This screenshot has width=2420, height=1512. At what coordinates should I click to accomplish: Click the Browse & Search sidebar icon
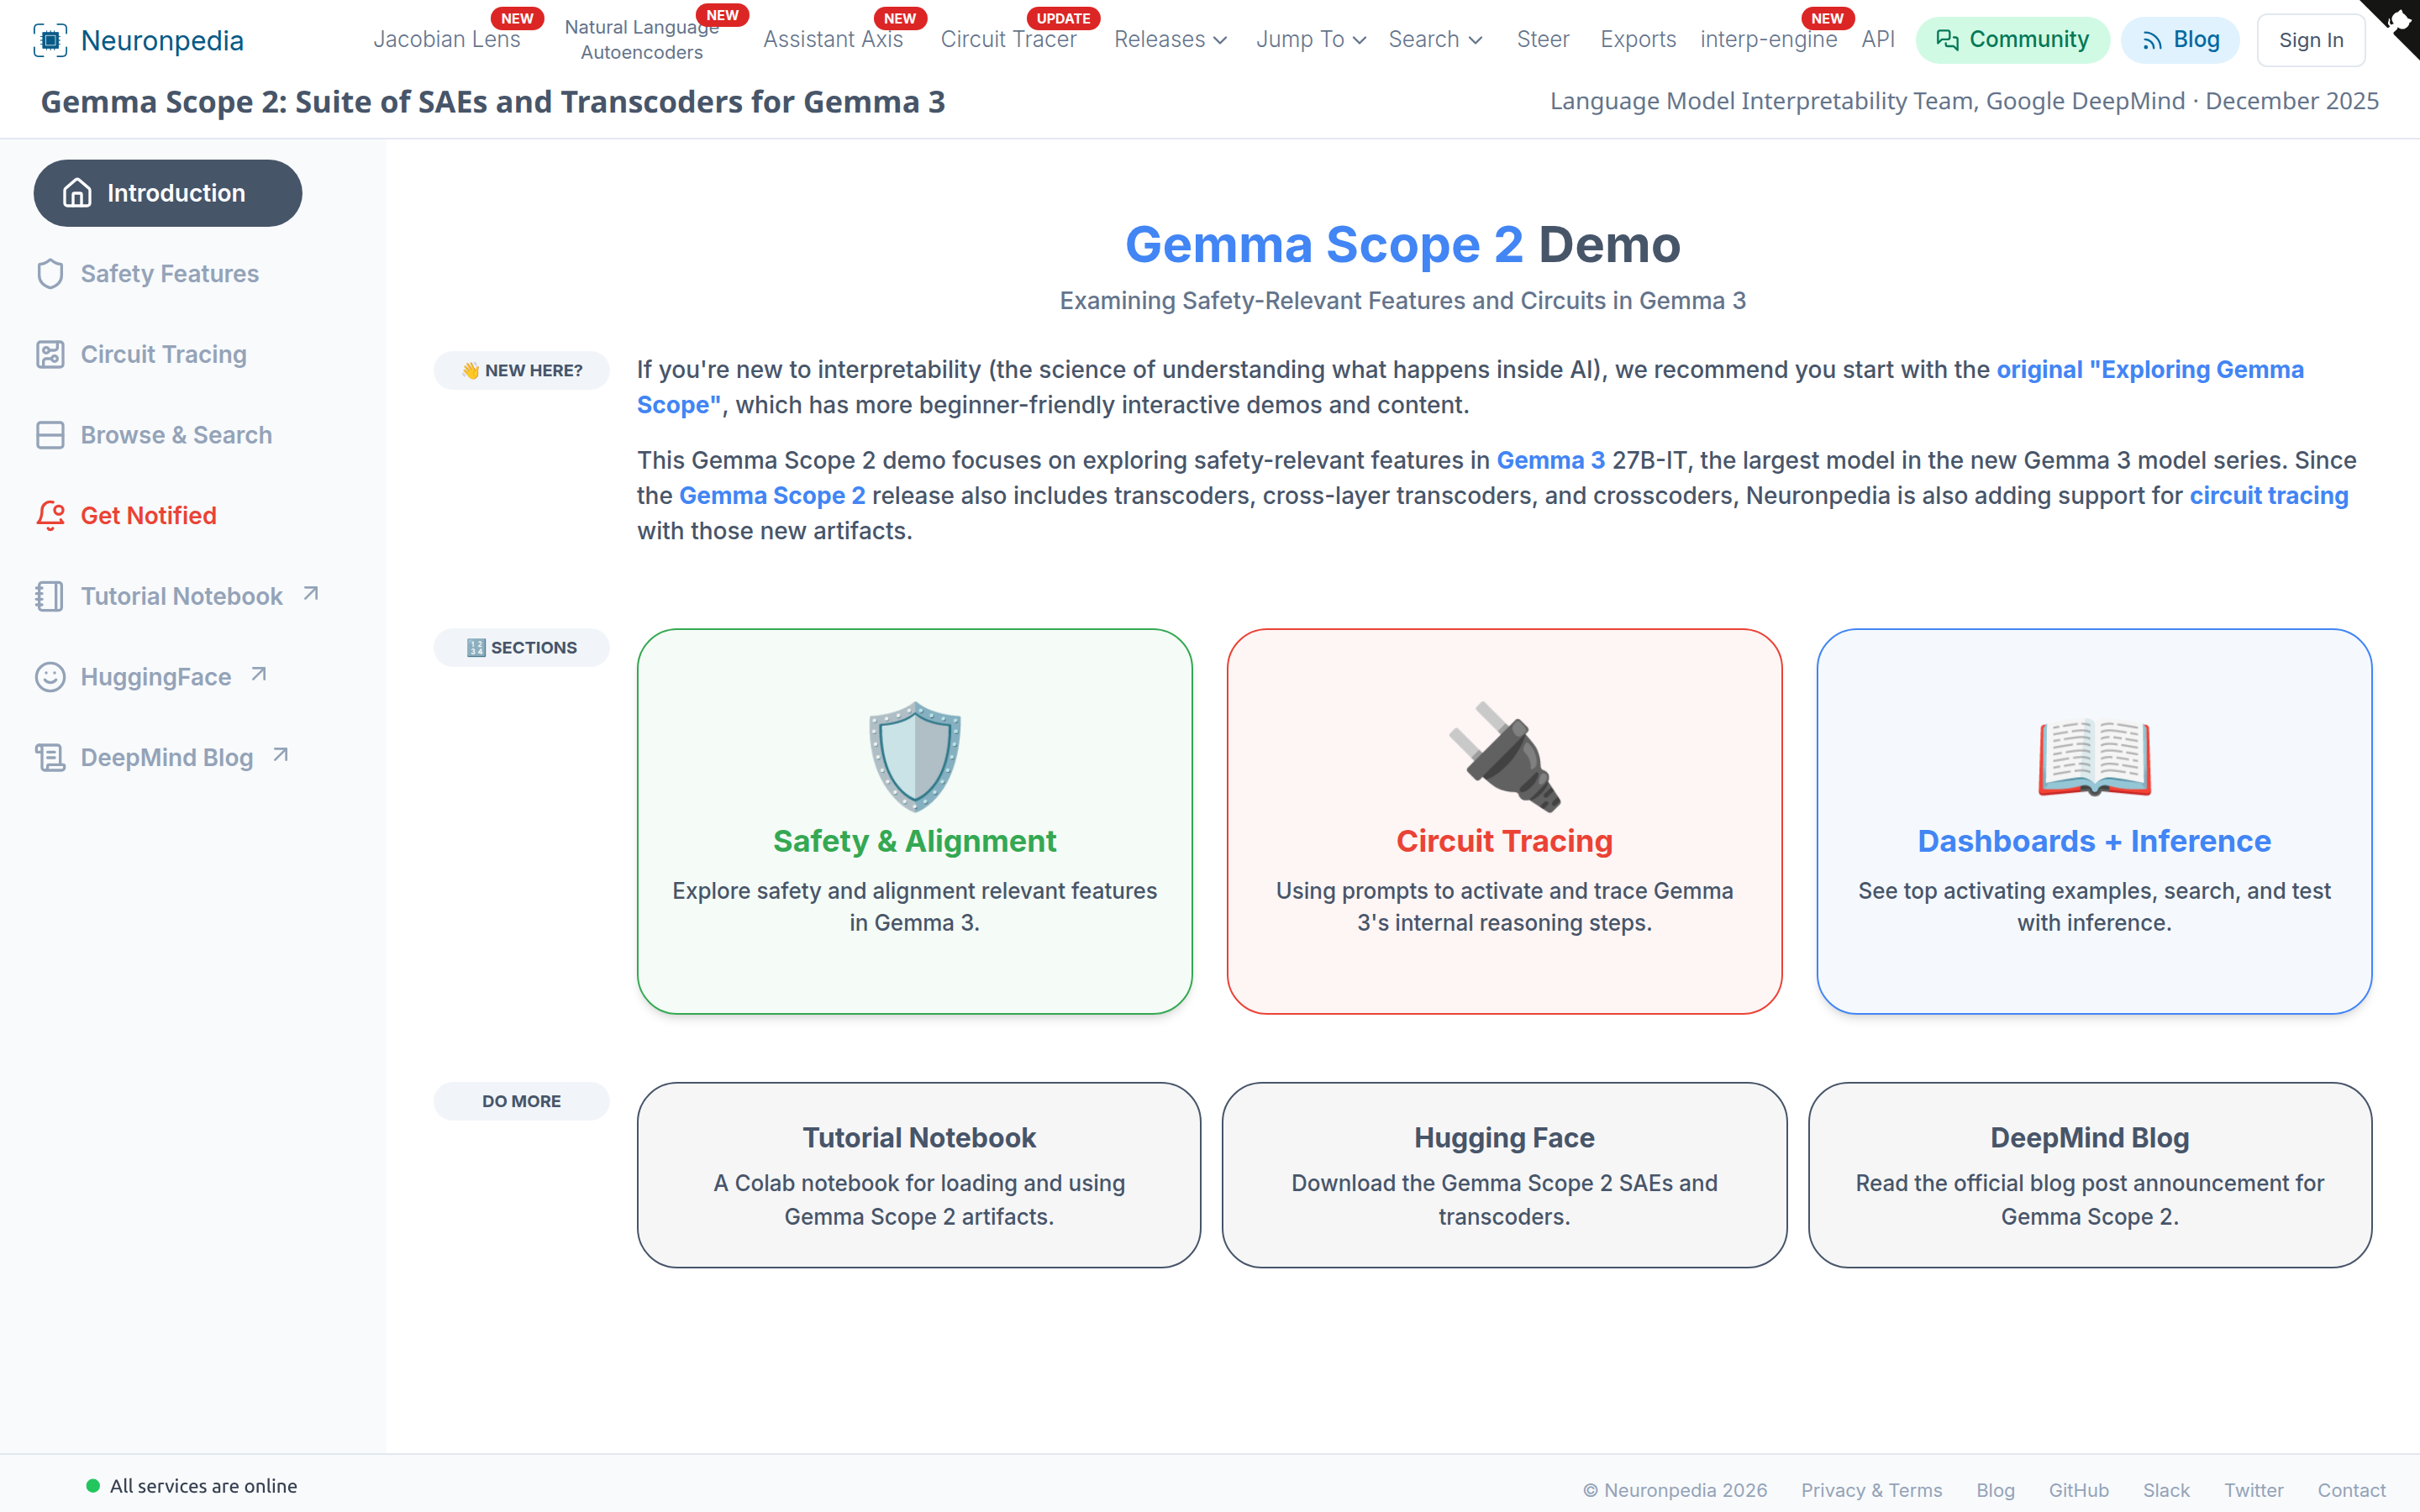click(50, 435)
